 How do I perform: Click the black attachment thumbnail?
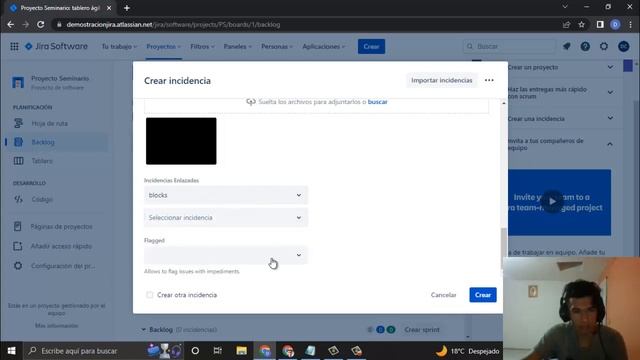[181, 141]
